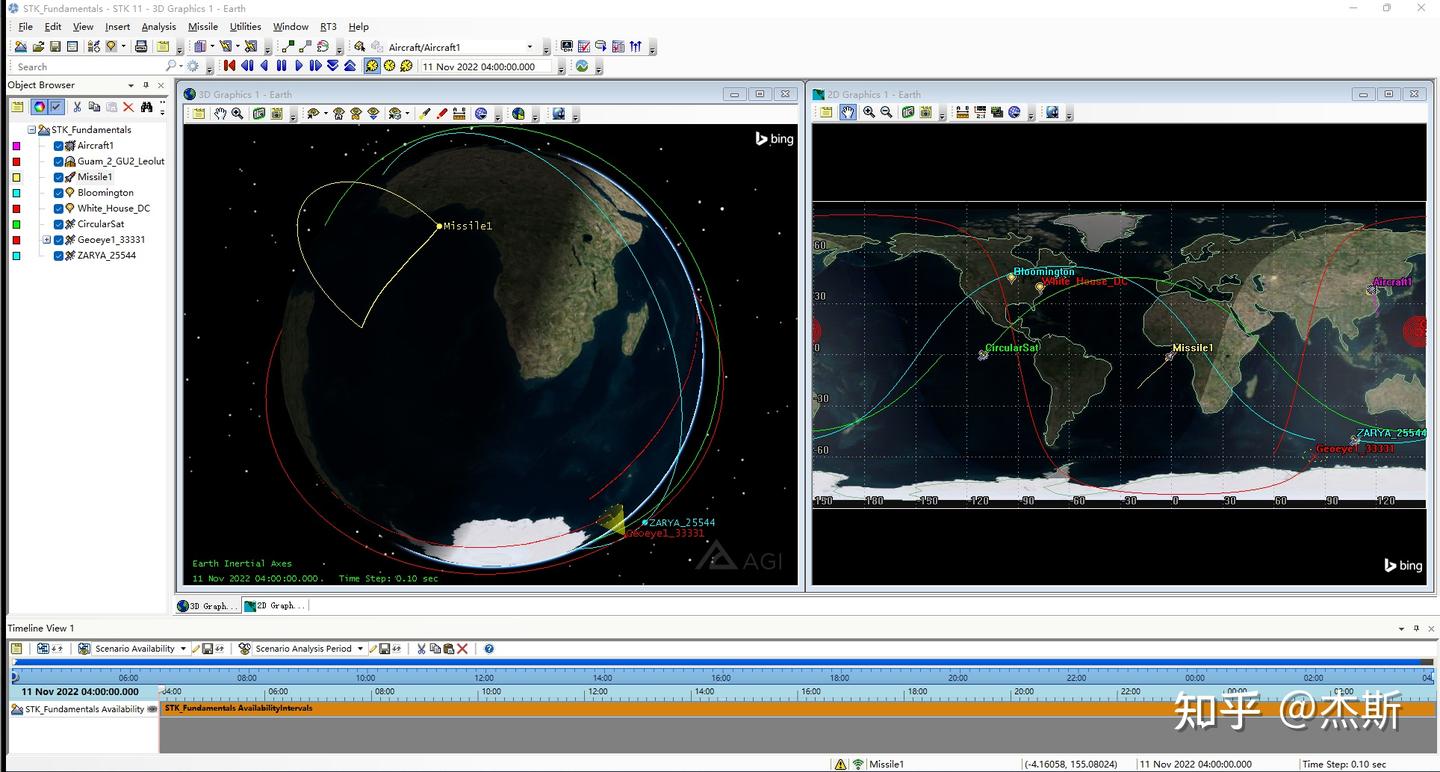Click the binoculars find icon in Object Browser
This screenshot has width=1440, height=772.
click(146, 107)
